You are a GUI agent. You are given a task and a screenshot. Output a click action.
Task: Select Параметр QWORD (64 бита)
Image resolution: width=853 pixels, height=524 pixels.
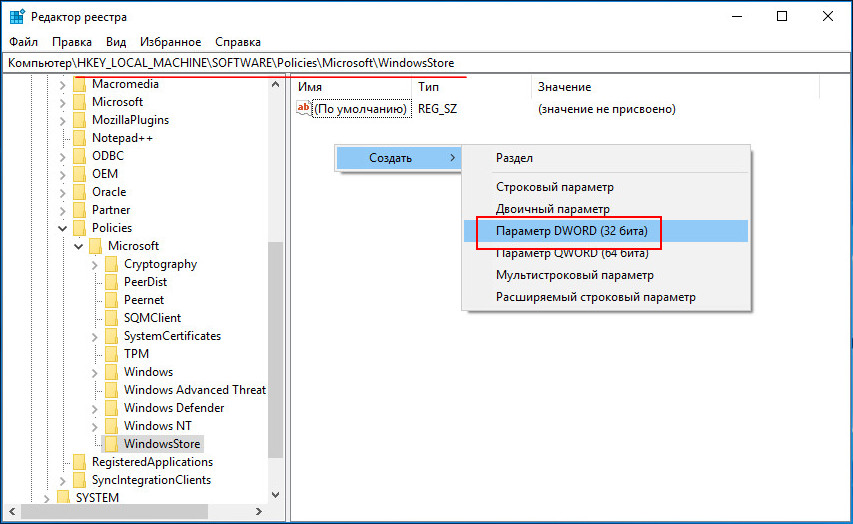[606, 253]
